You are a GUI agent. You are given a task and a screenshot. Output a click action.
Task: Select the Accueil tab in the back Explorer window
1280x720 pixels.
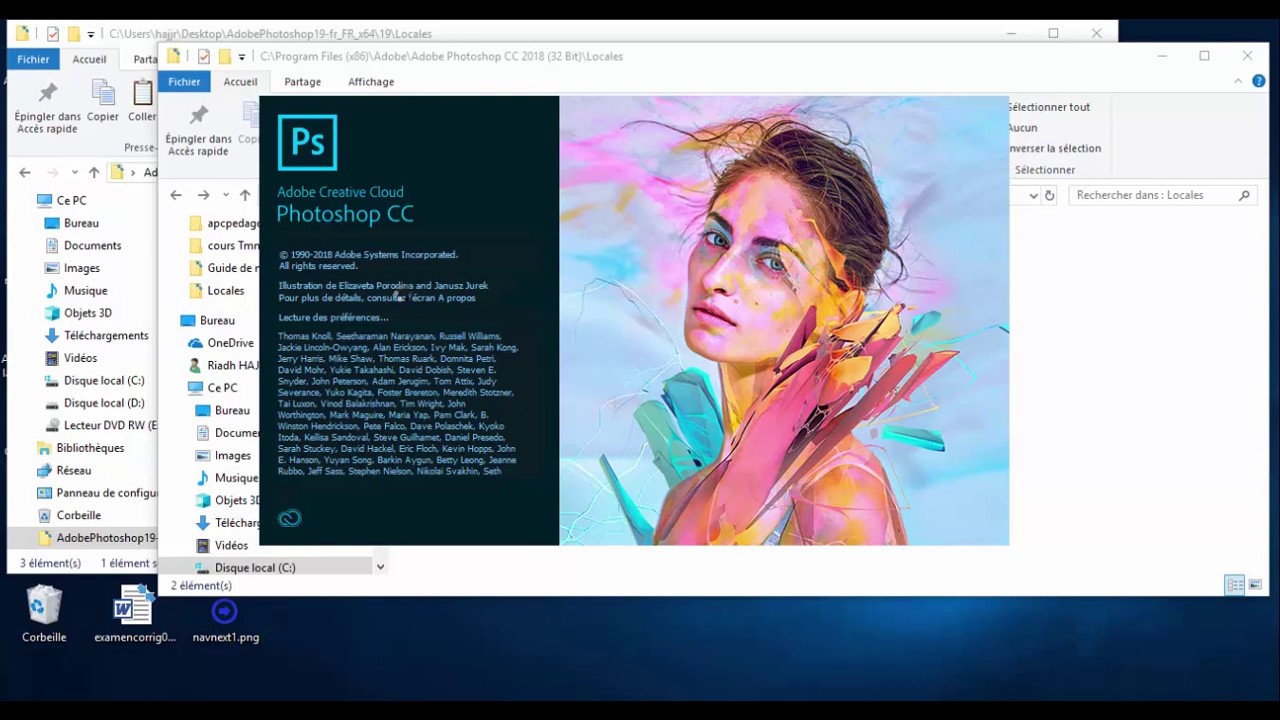(89, 59)
